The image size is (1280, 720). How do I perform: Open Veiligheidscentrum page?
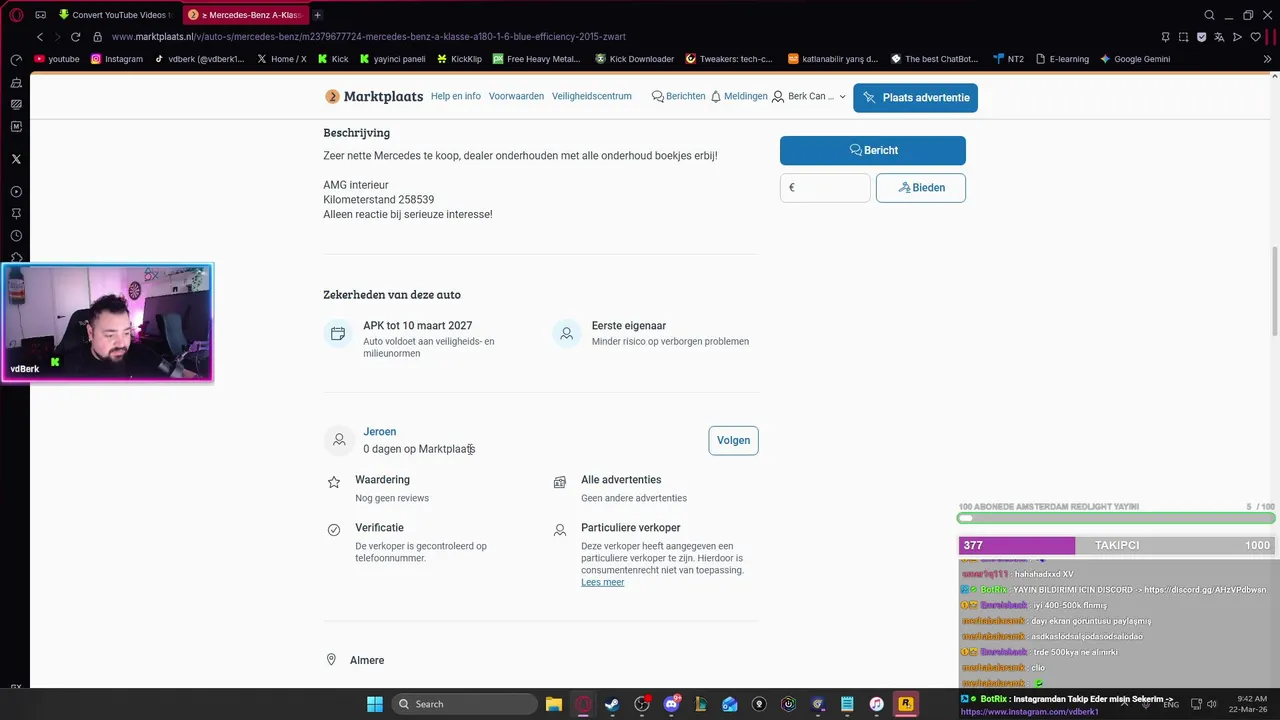(592, 96)
